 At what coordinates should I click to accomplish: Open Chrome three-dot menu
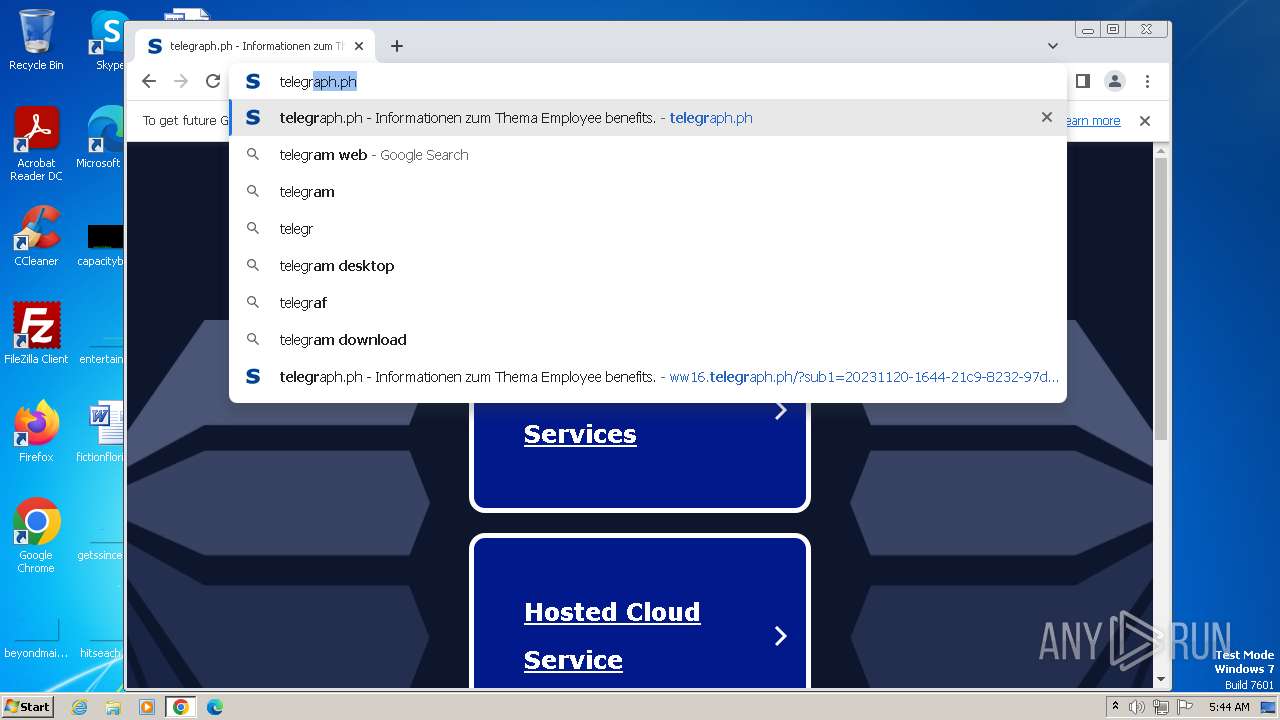tap(1147, 81)
